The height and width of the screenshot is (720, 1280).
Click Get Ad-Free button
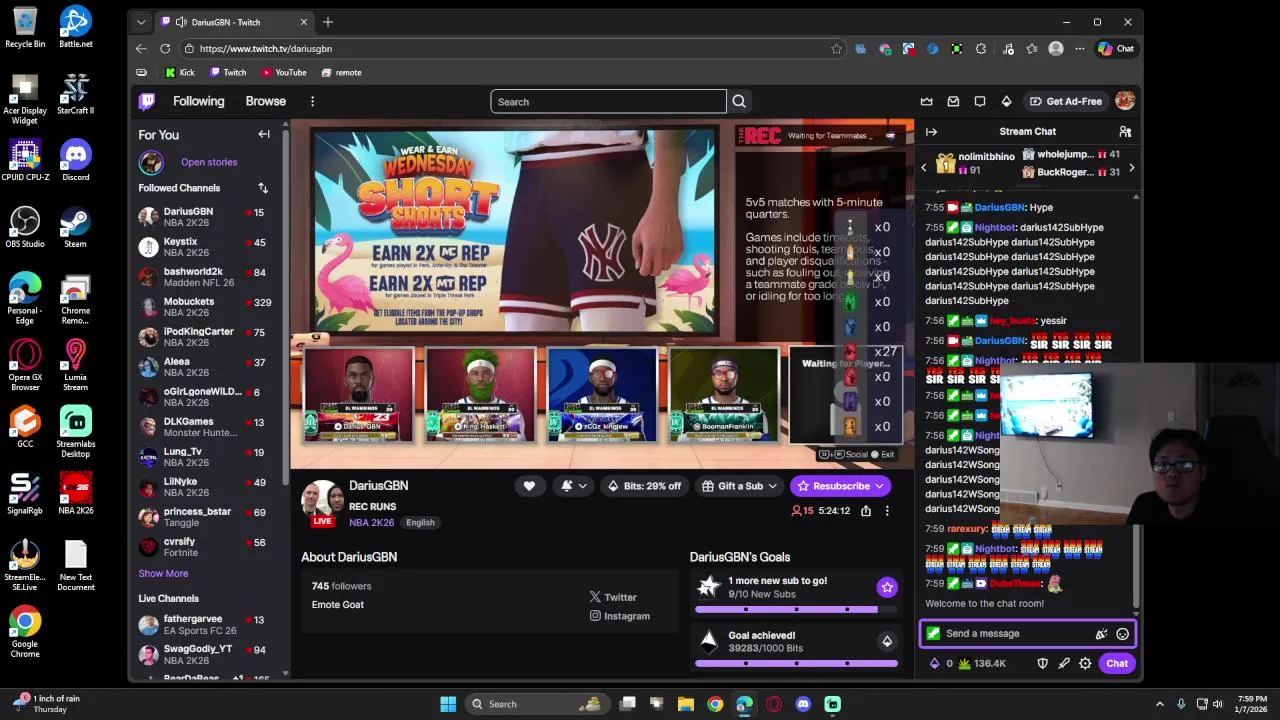(1066, 101)
